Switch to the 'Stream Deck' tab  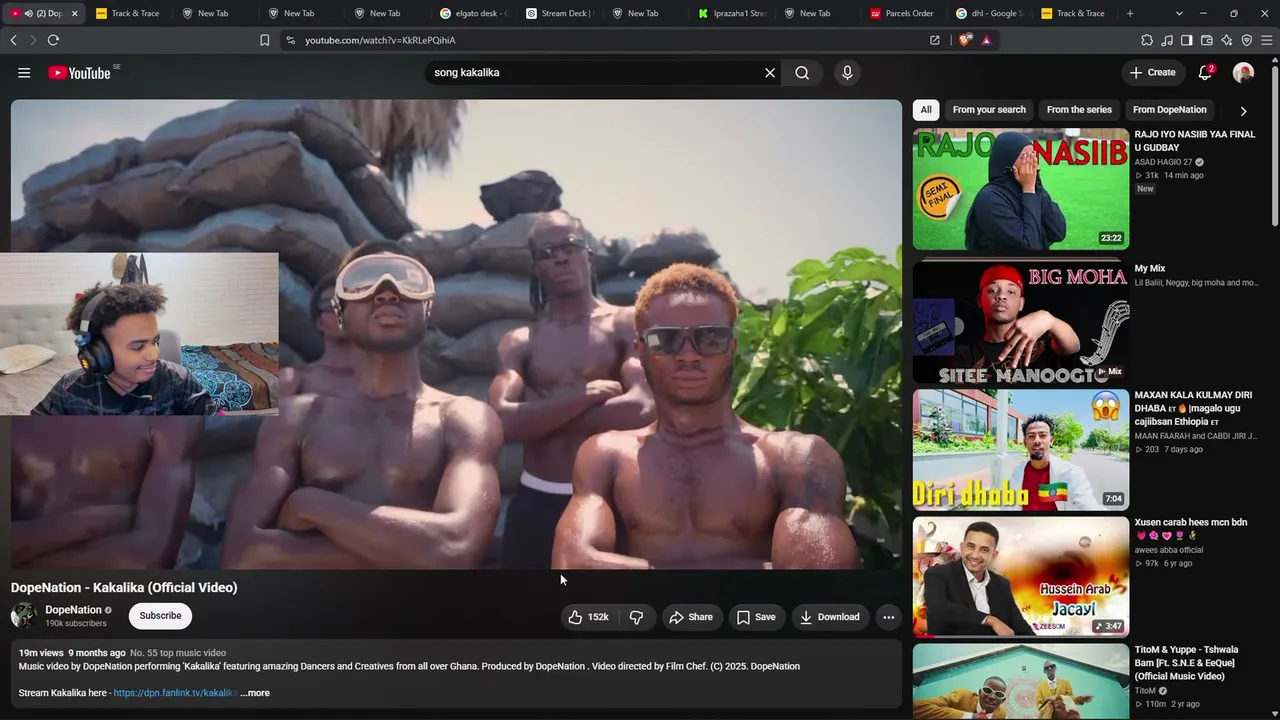560,13
